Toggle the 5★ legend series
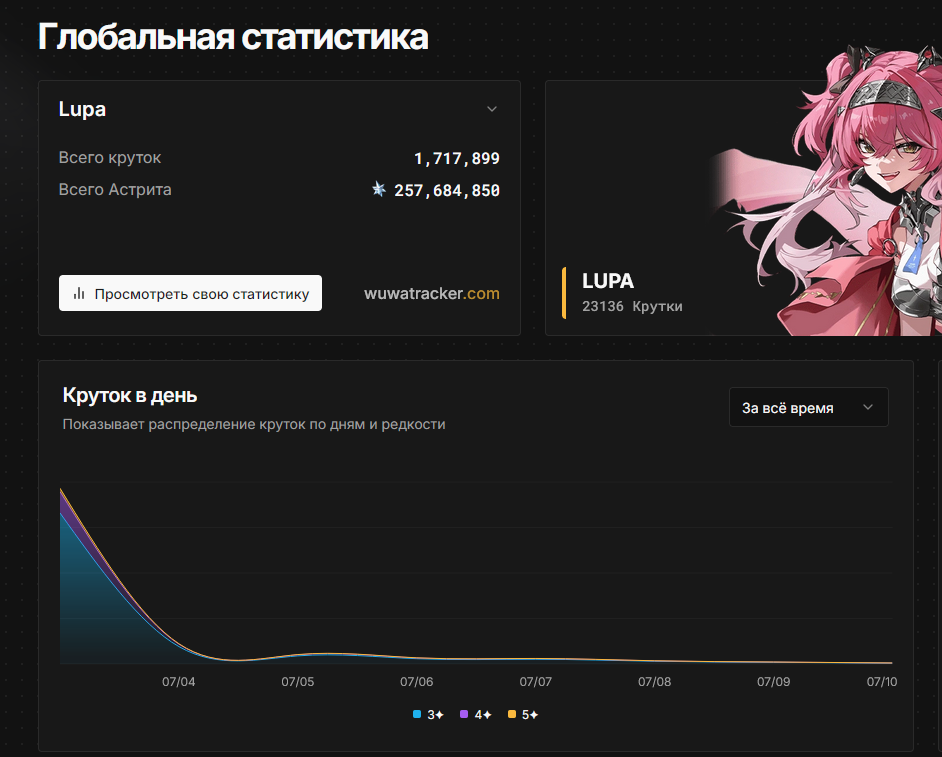Screen dimensions: 942x757 [523, 714]
